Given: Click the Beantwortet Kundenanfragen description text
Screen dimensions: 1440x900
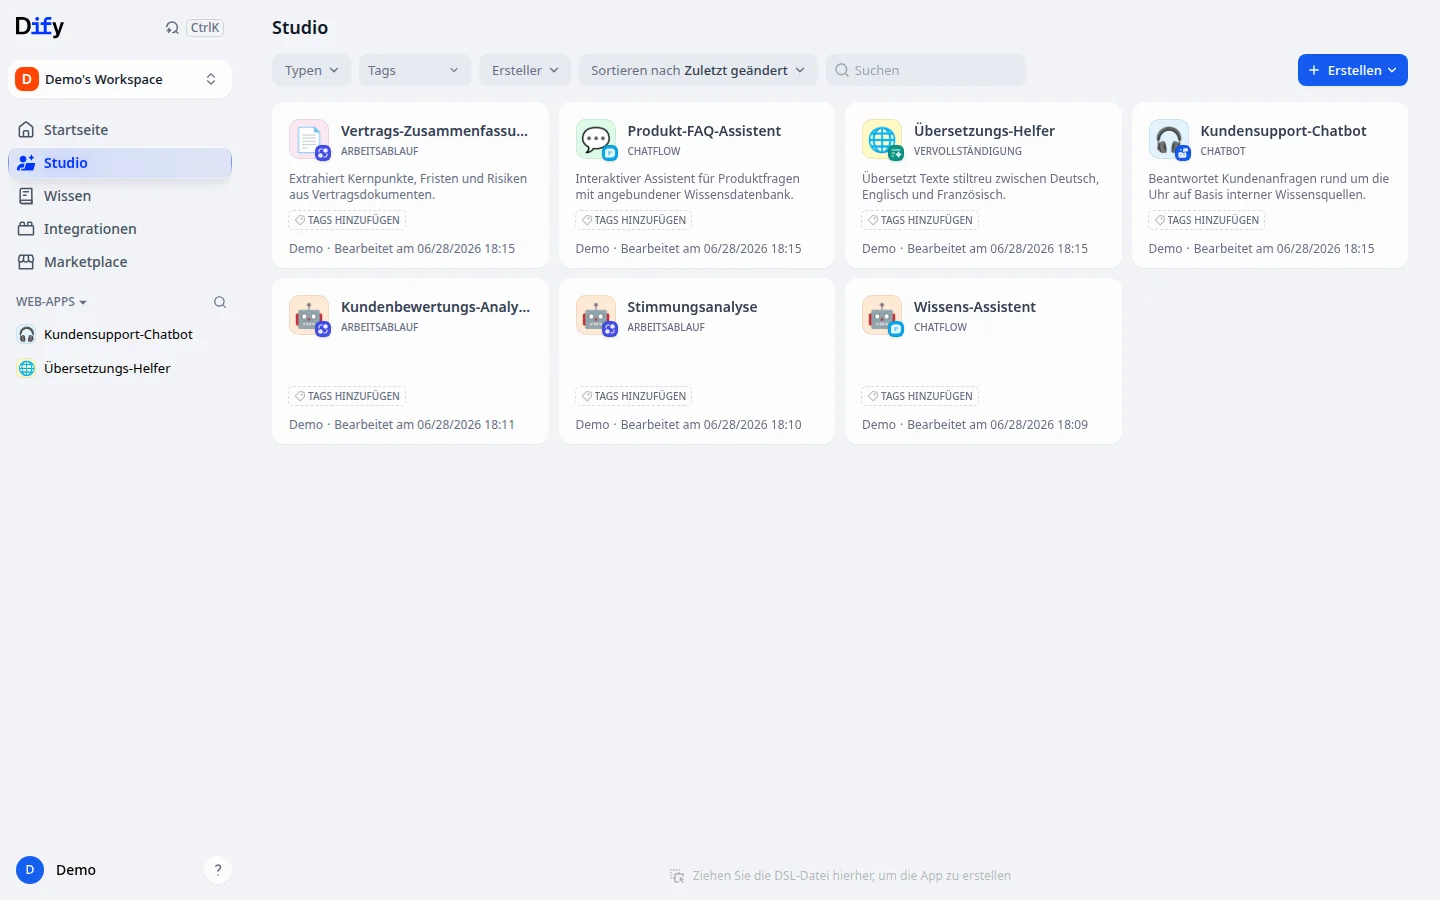Looking at the screenshot, I should 1269,187.
